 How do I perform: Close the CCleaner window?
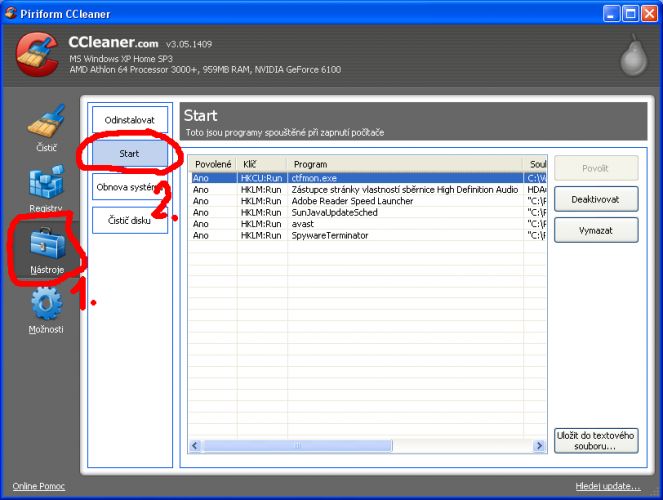[649, 14]
